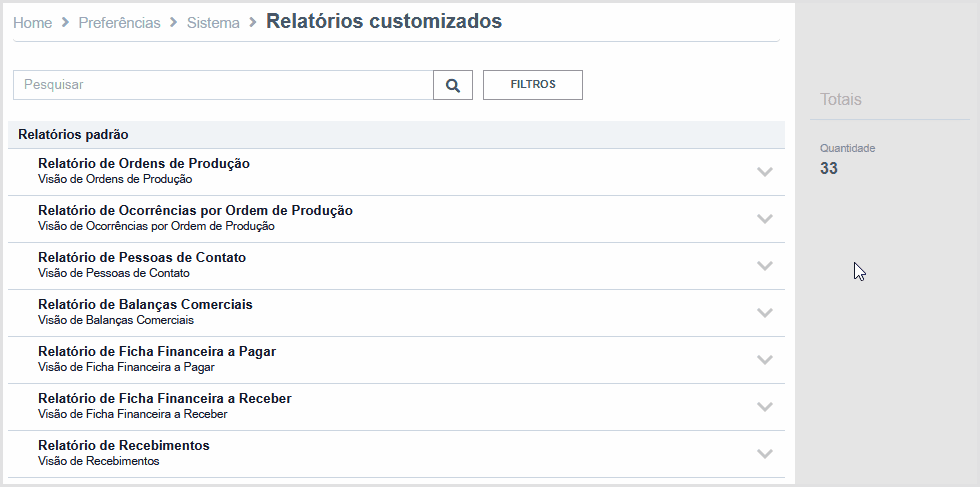Open the FILTROS button

(533, 85)
